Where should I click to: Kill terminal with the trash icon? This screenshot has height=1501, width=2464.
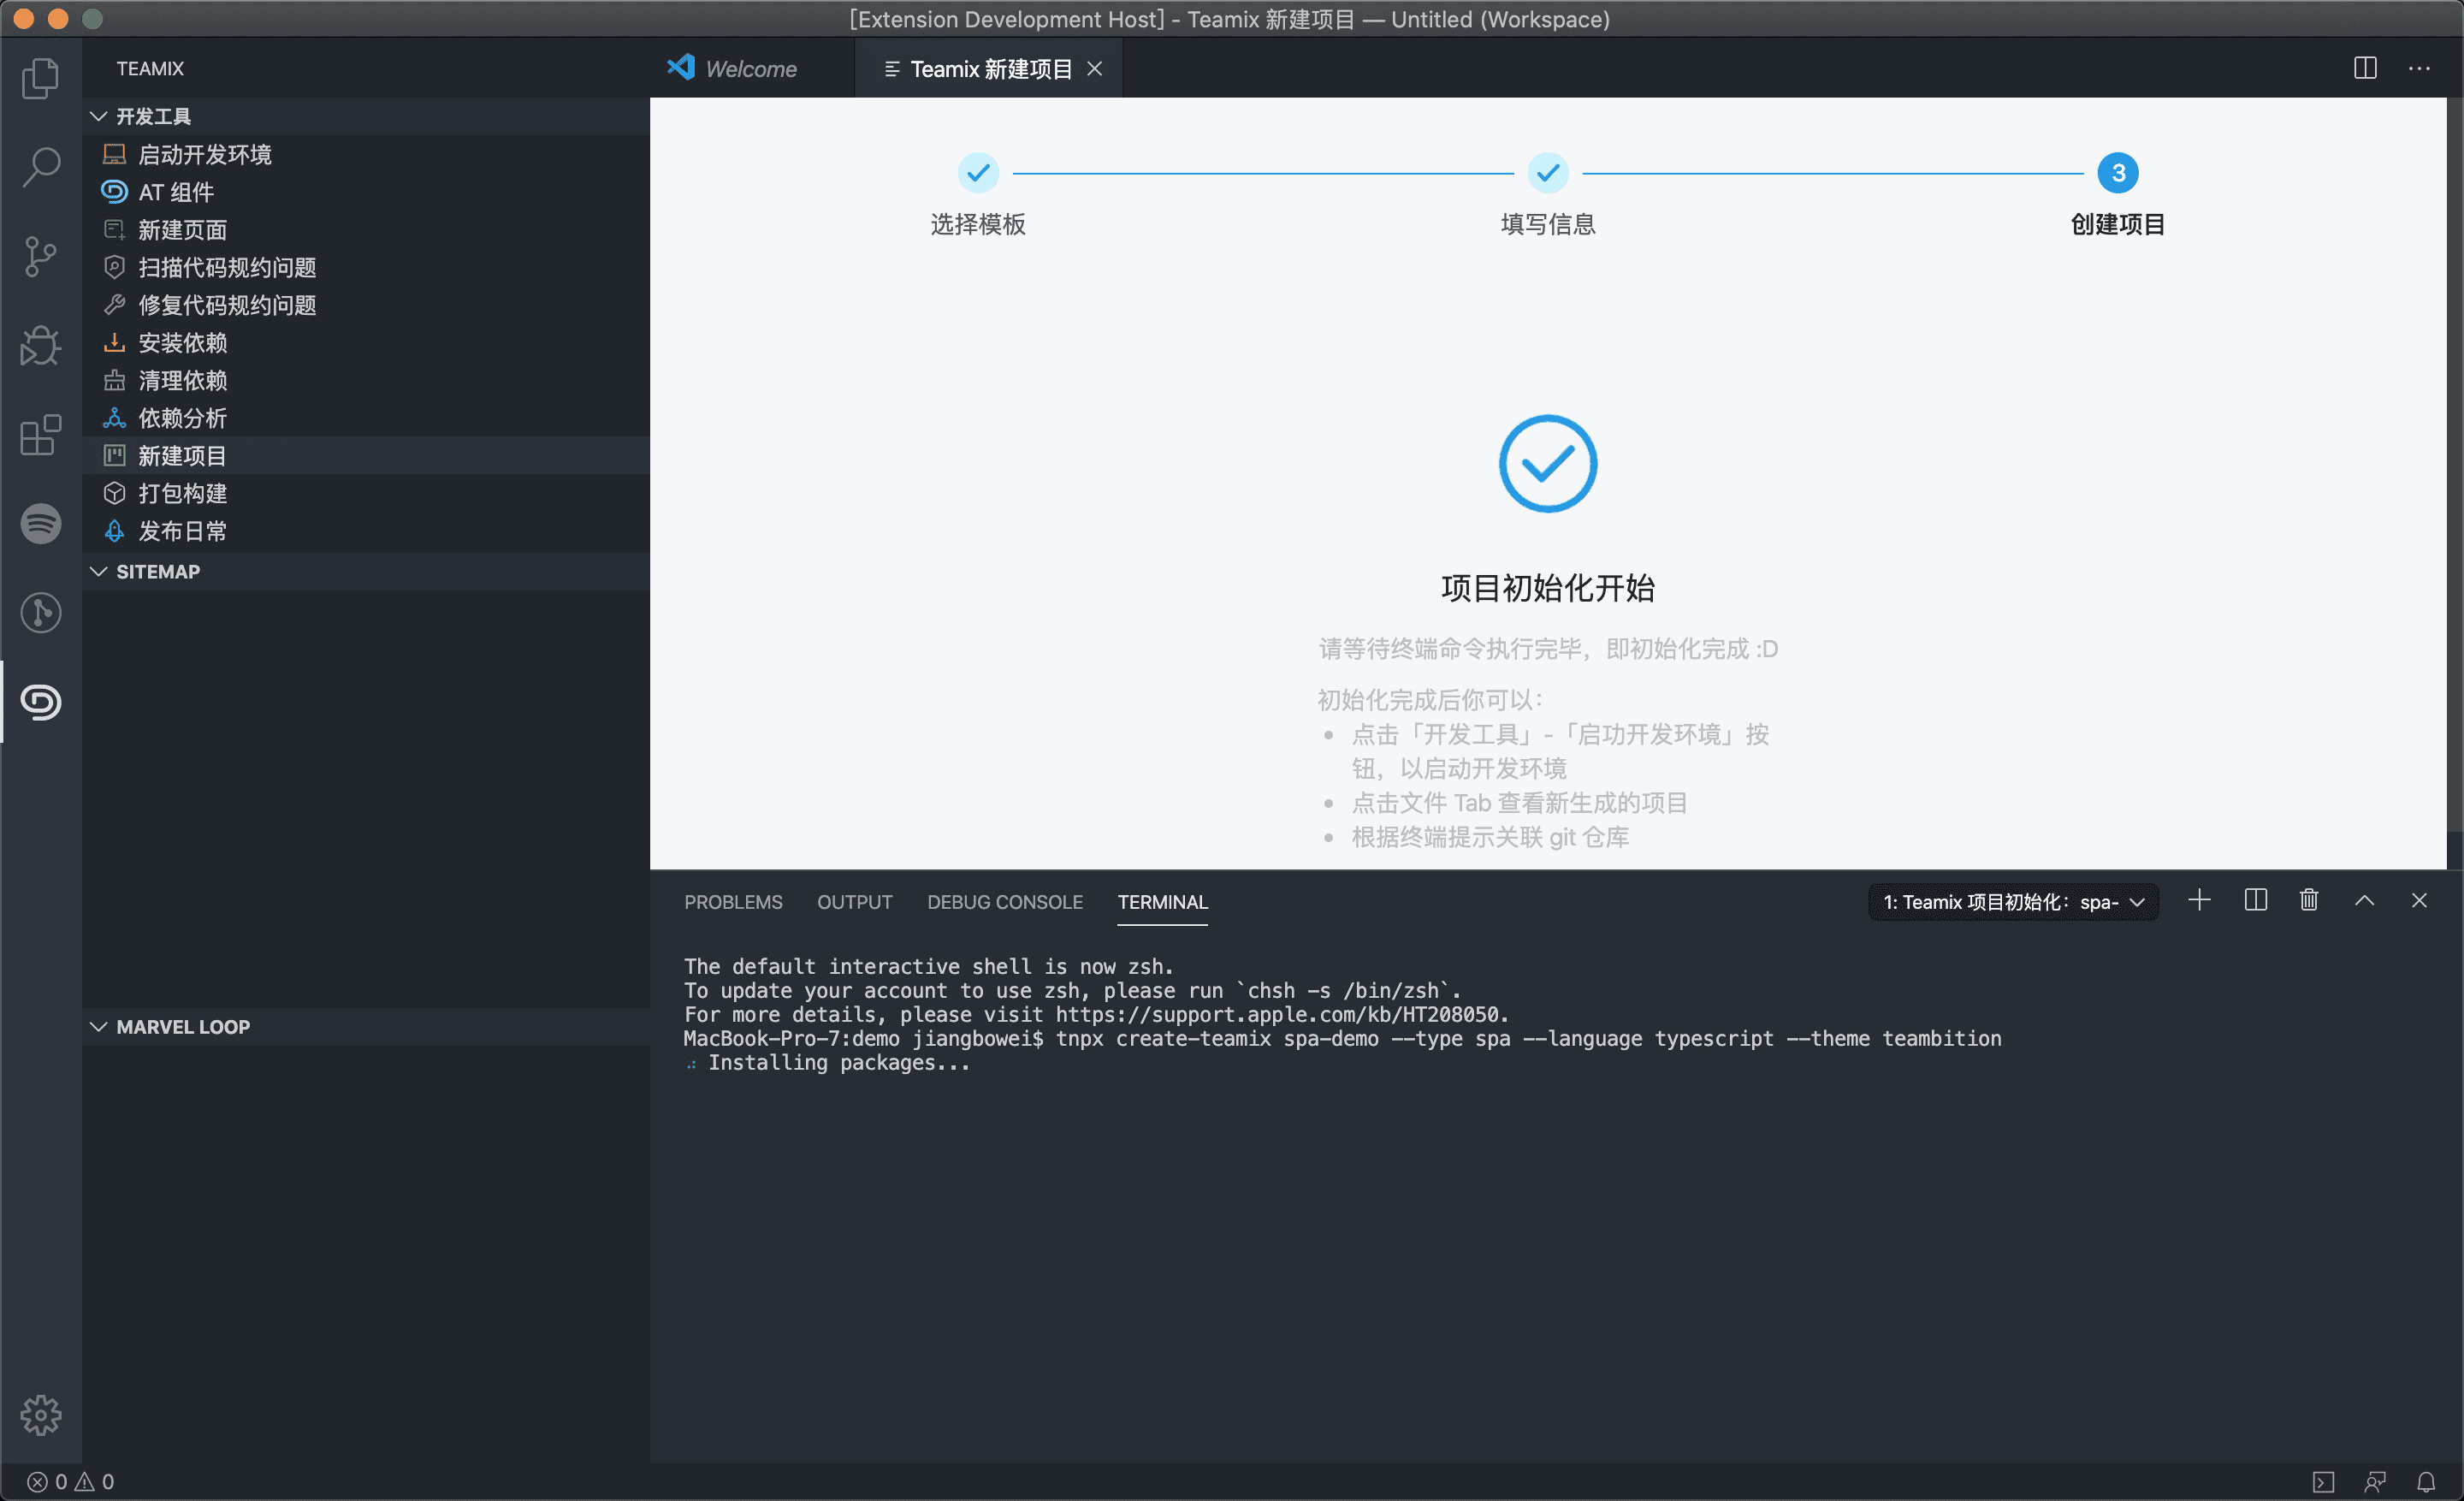(2309, 900)
